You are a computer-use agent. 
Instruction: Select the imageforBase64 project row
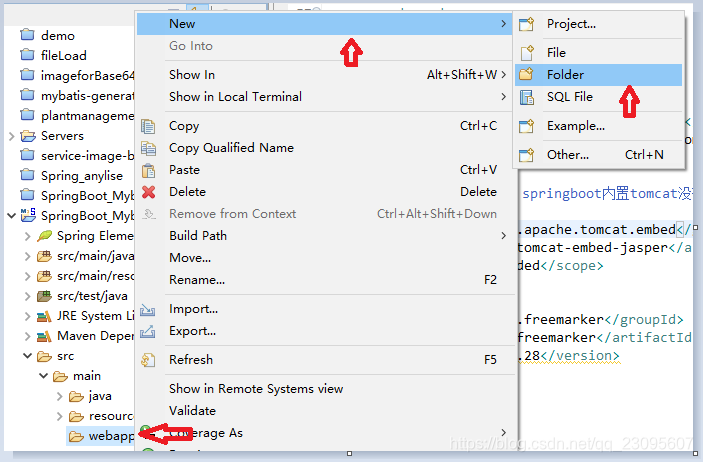click(77, 75)
